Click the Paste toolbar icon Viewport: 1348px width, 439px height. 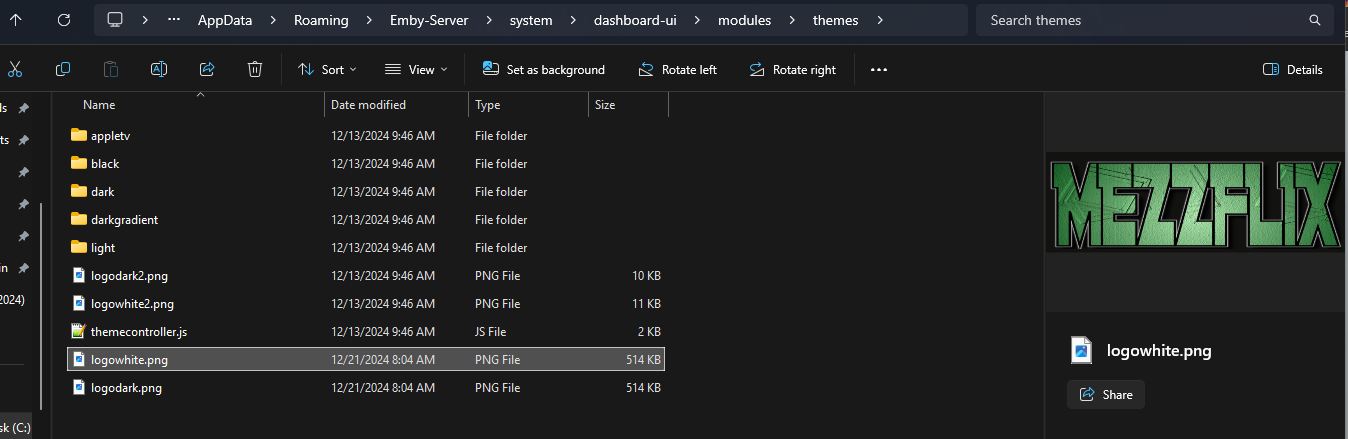pyautogui.click(x=111, y=69)
